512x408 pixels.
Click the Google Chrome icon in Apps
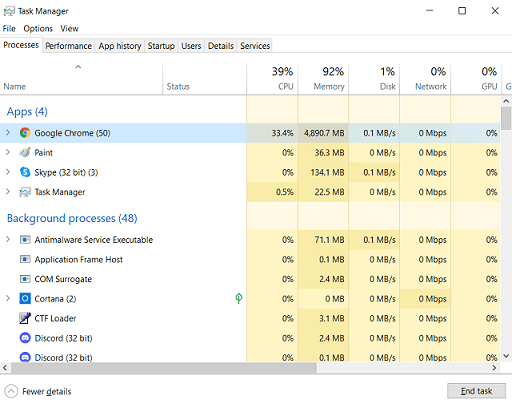25,133
